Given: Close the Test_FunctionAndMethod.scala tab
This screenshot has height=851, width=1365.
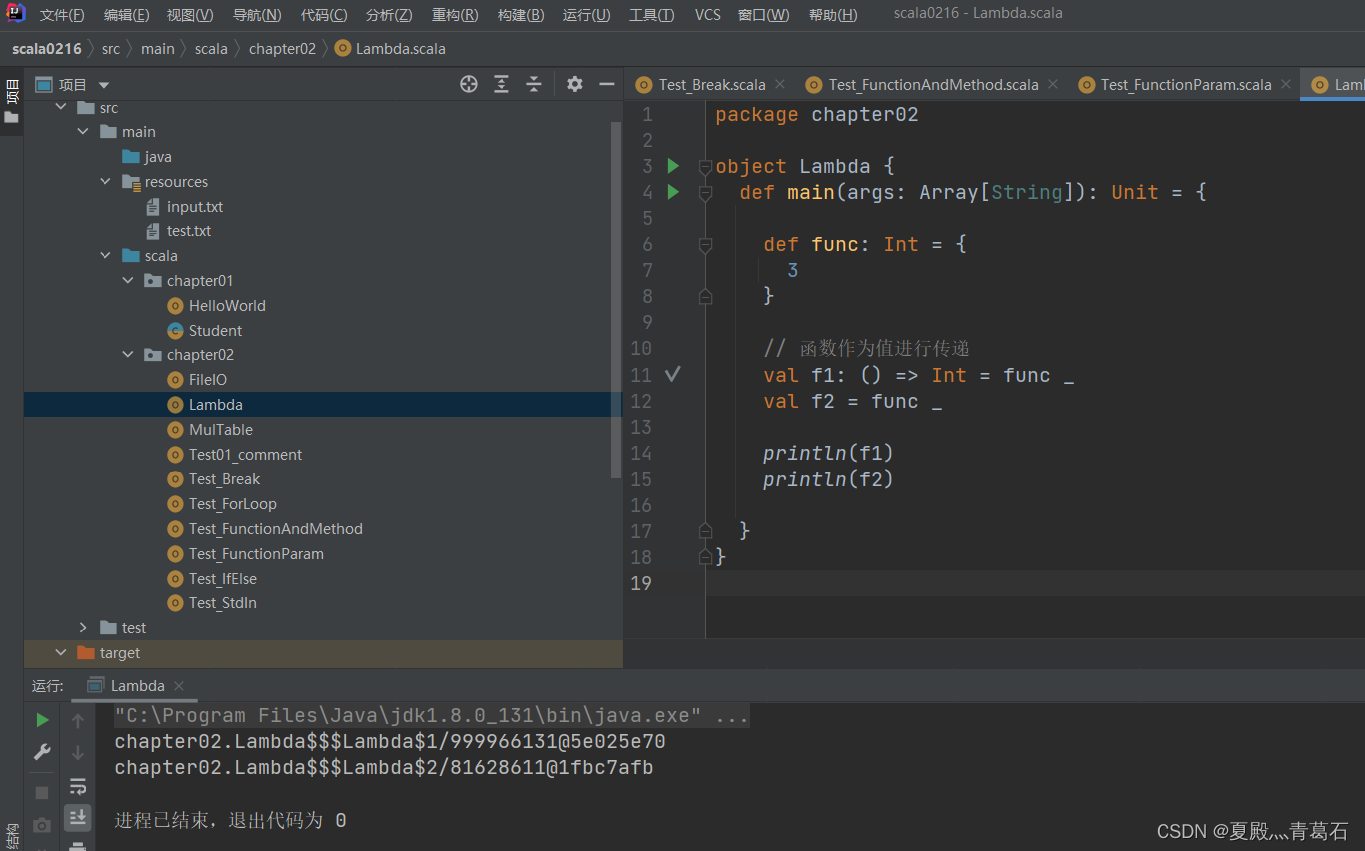Looking at the screenshot, I should point(1053,85).
